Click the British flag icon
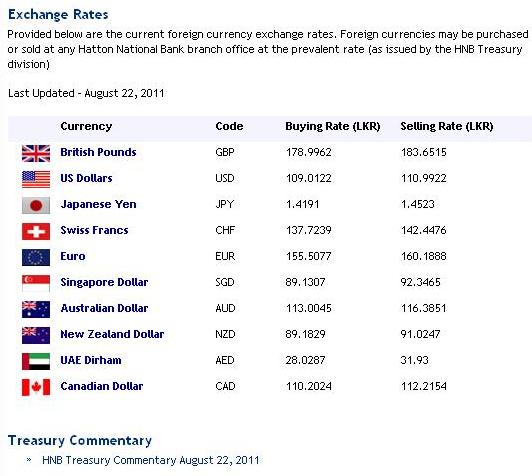 pyautogui.click(x=36, y=153)
